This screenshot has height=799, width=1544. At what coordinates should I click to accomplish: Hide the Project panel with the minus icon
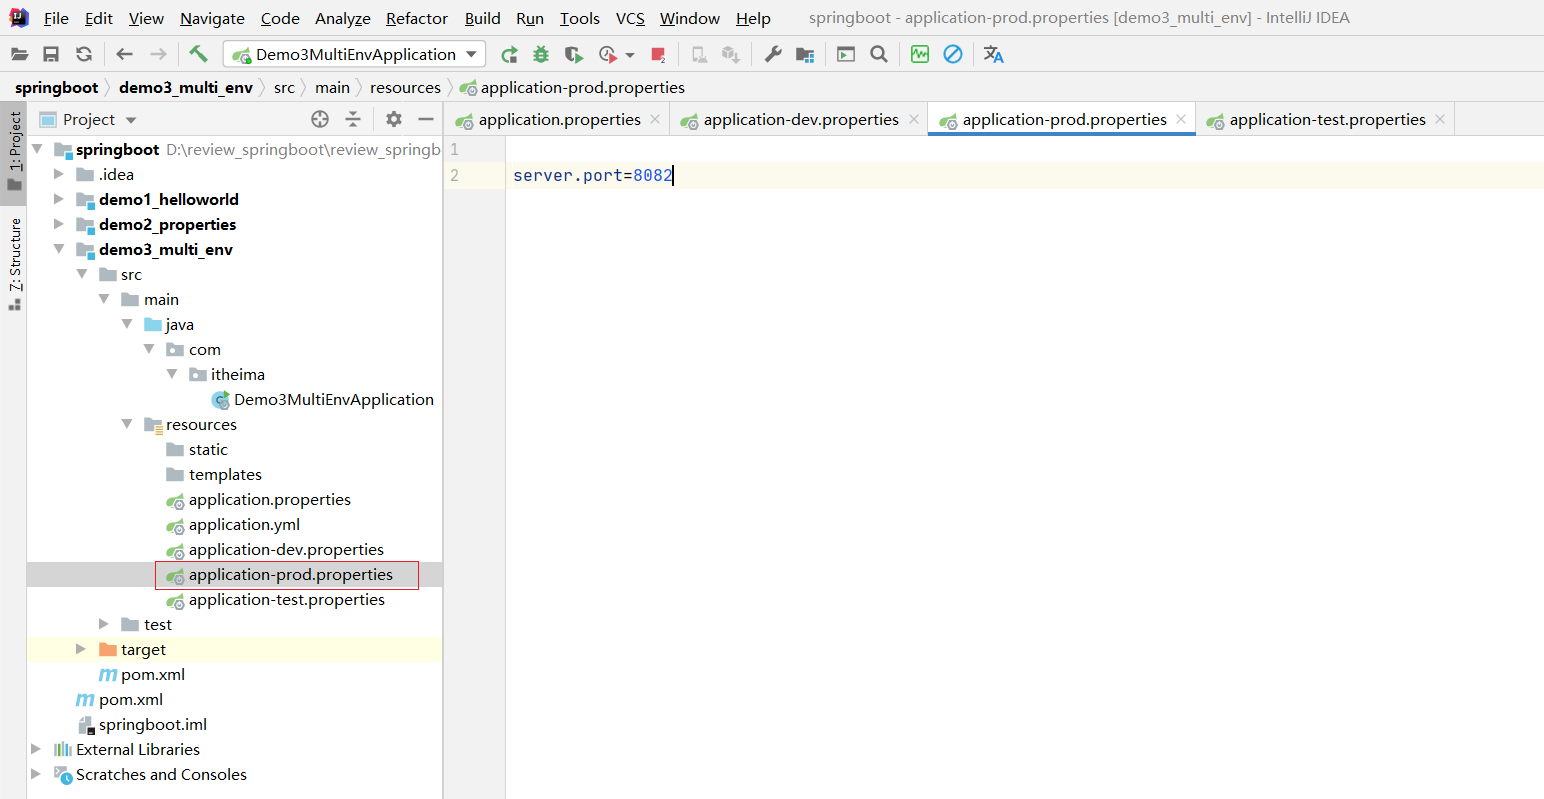click(x=426, y=119)
